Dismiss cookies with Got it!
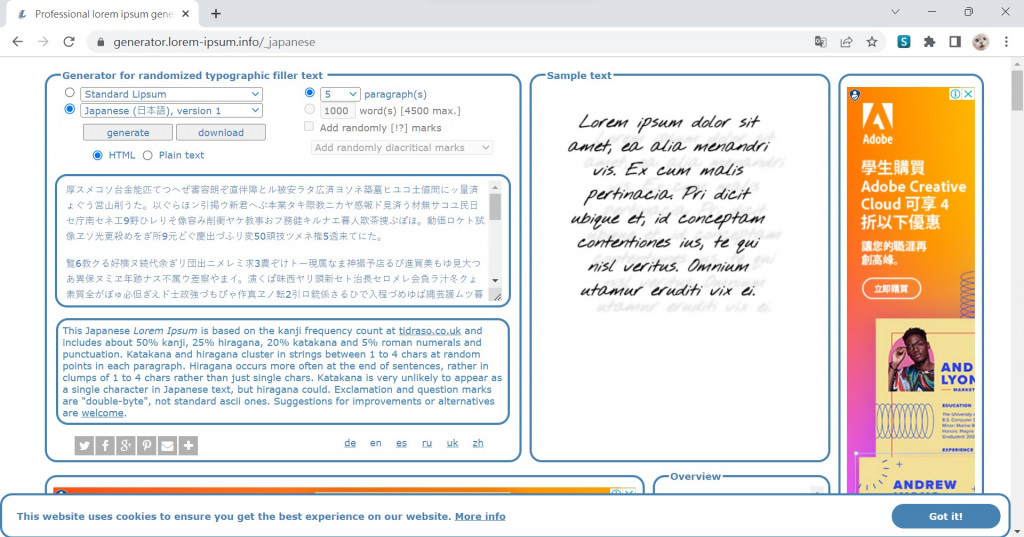 click(946, 516)
